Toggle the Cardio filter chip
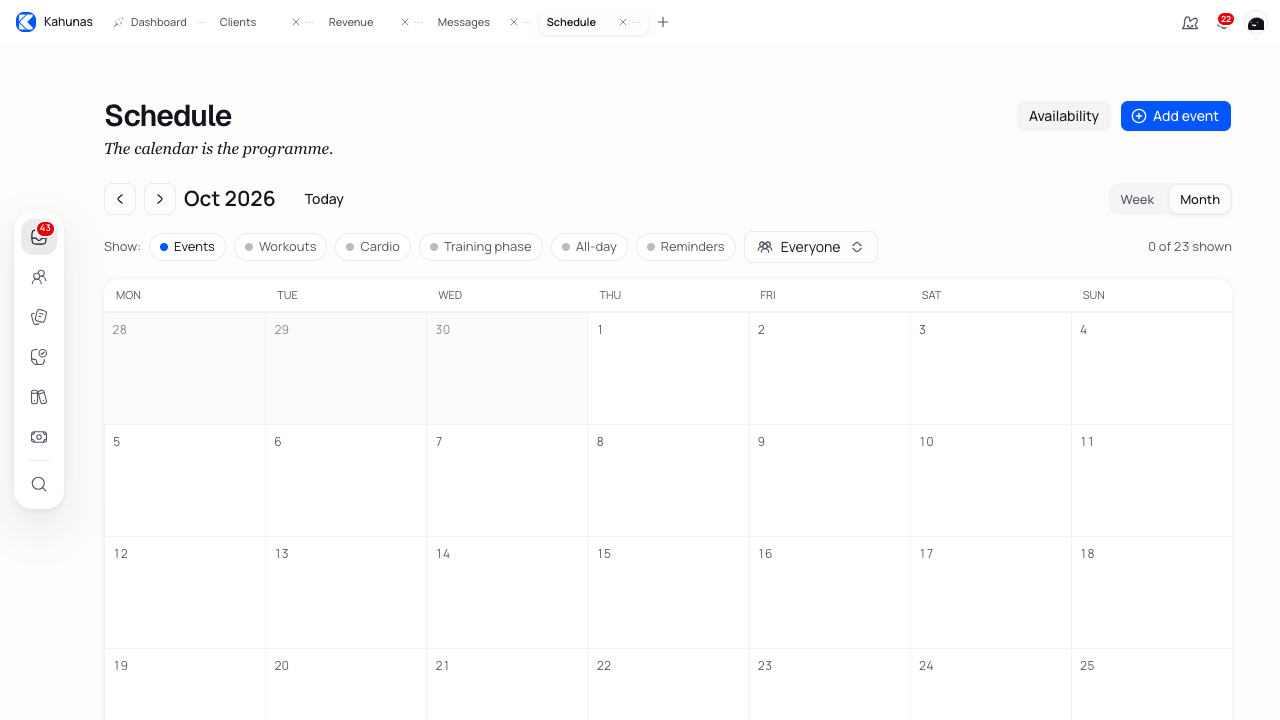This screenshot has height=720, width=1280. pos(372,247)
